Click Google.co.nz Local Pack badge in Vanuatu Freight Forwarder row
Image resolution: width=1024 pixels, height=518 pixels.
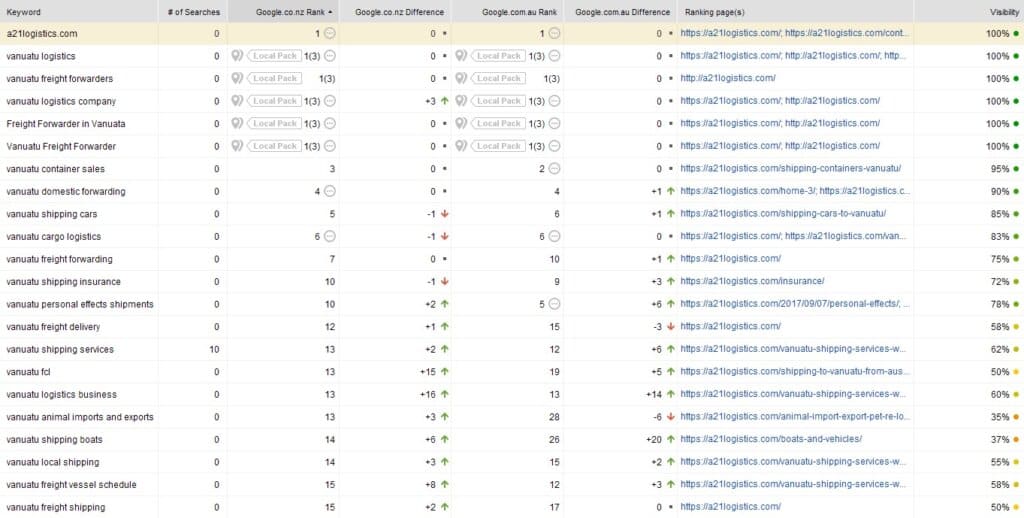point(274,146)
